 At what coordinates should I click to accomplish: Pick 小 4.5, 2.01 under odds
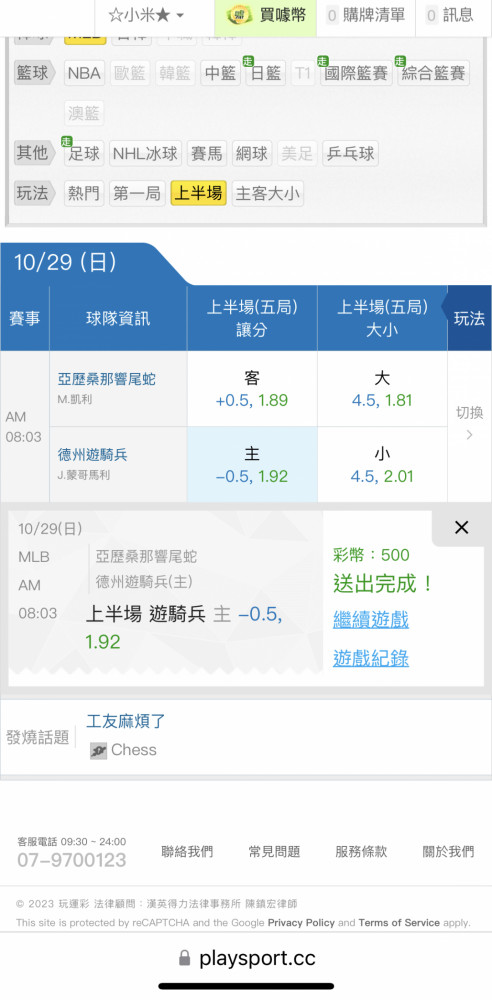click(382, 465)
